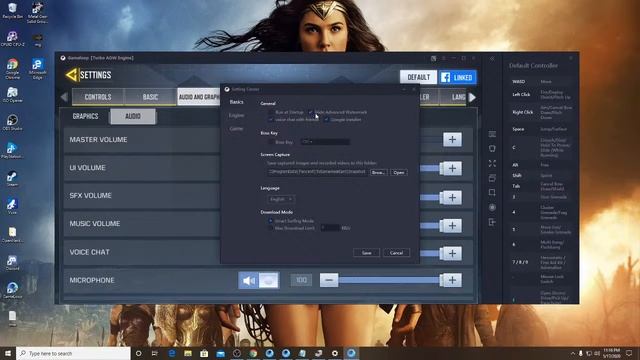Screen dimensions: 640x360
Task: Click the keyboard mapping icon in sidebar
Action: (x=492, y=134)
